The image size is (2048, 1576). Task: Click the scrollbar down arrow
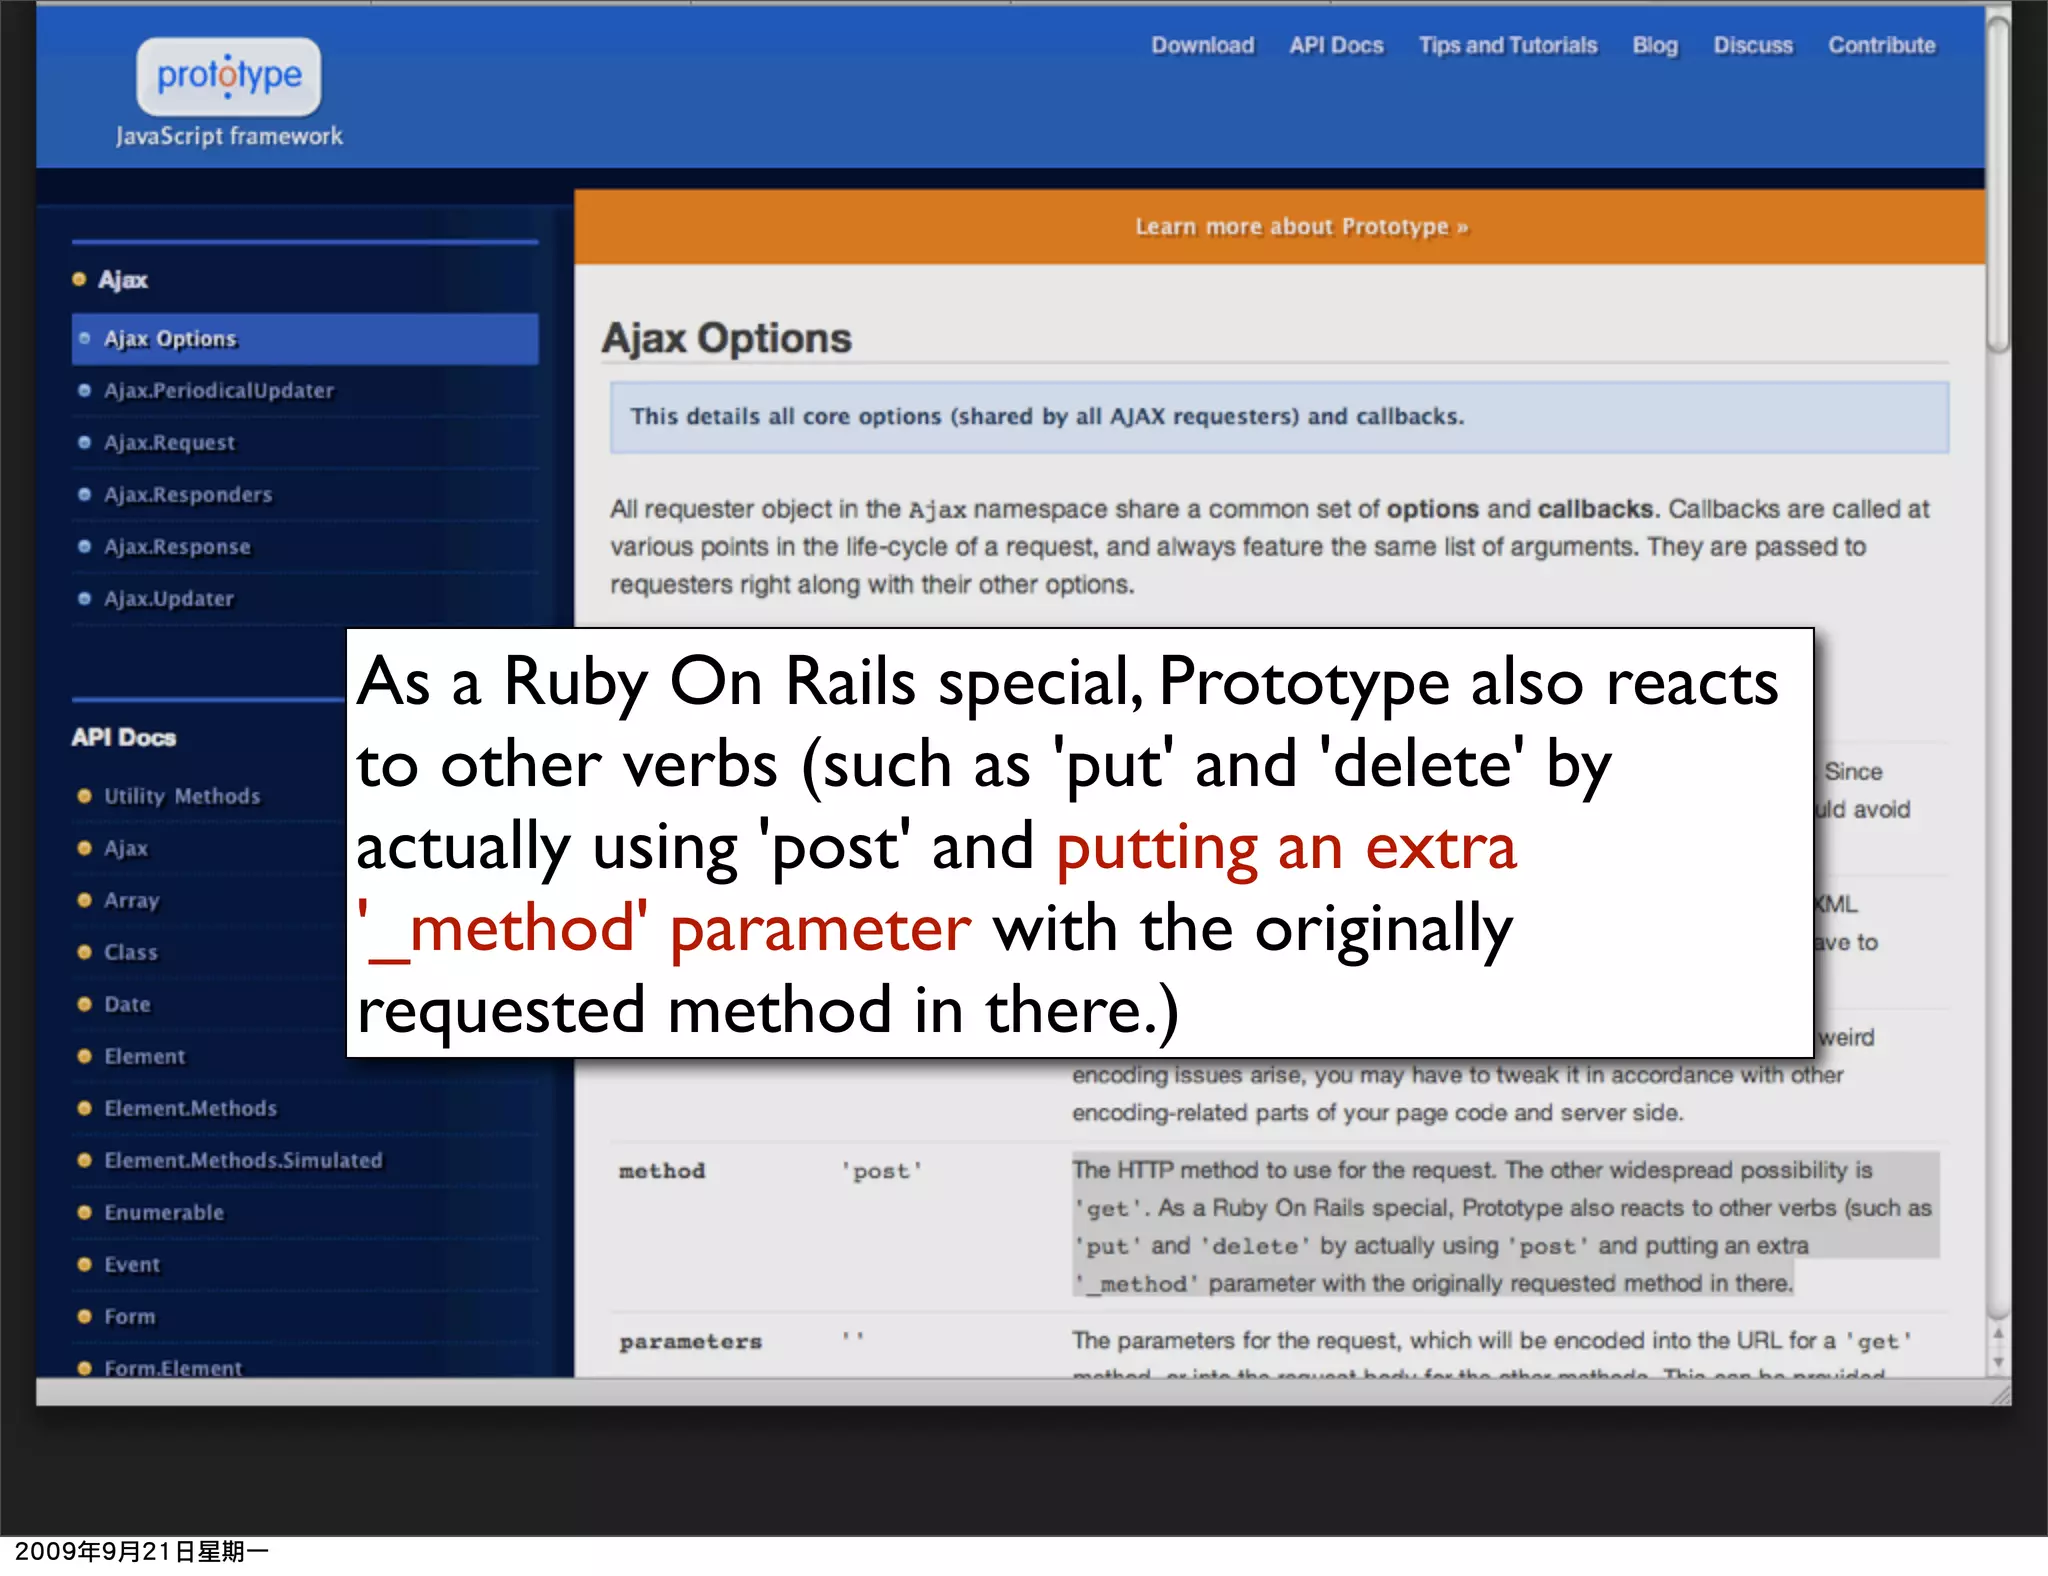coord(1998,1361)
